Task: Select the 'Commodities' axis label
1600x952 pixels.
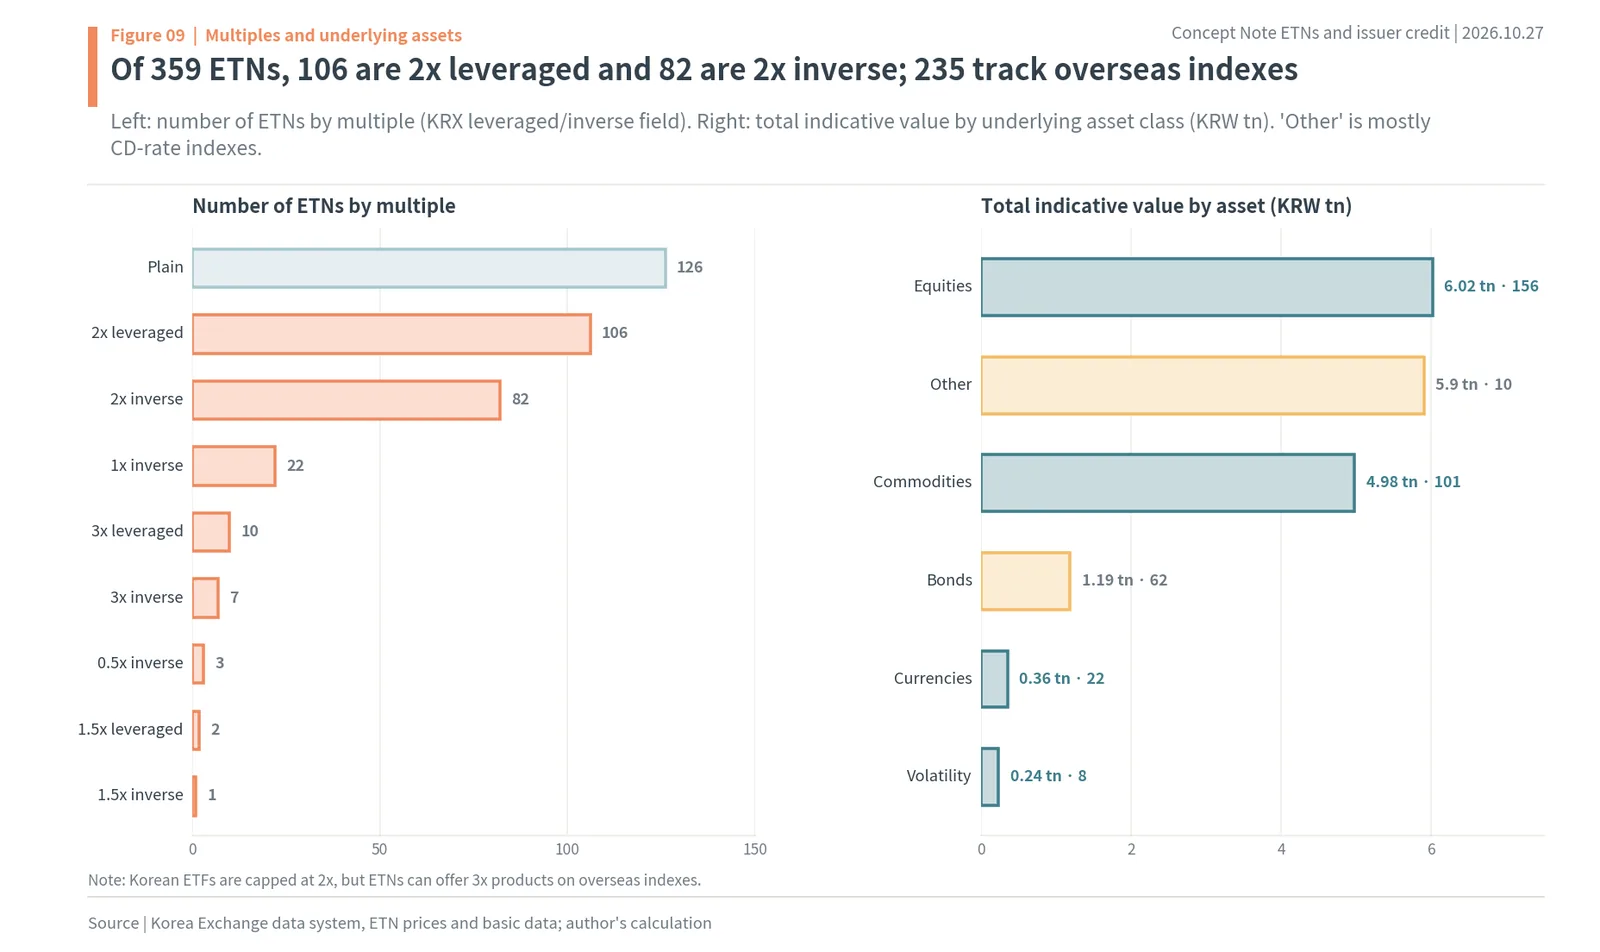Action: tap(922, 482)
